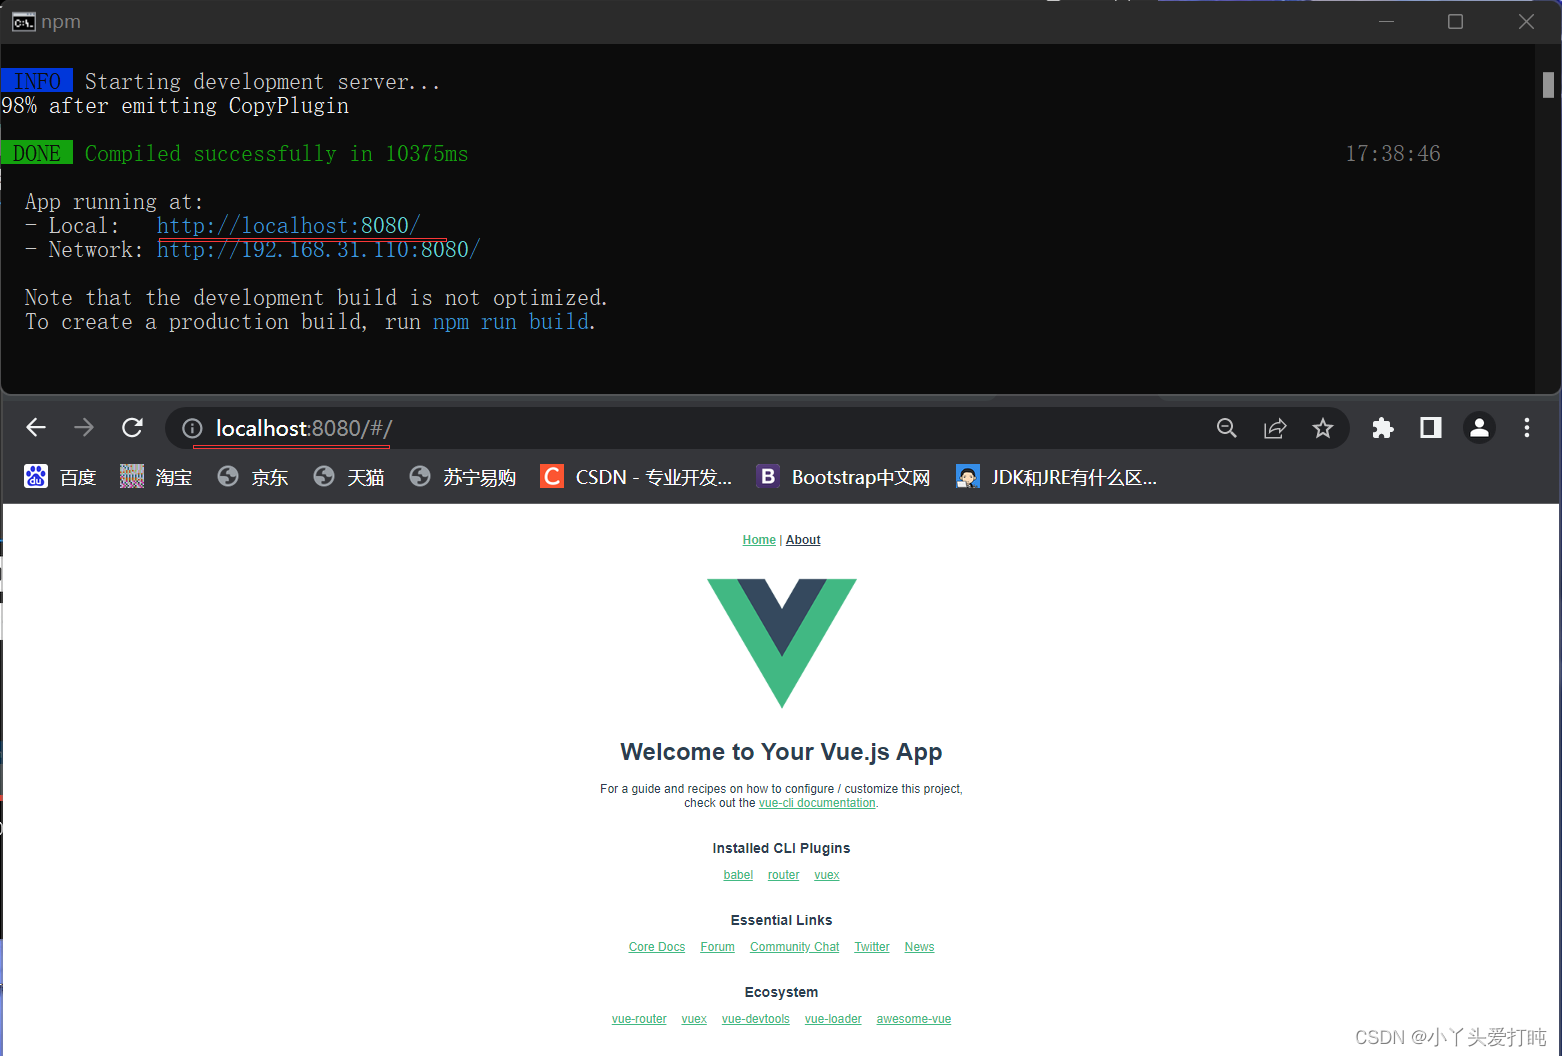Minimize the npm terminal window
This screenshot has width=1562, height=1056.
point(1386,21)
